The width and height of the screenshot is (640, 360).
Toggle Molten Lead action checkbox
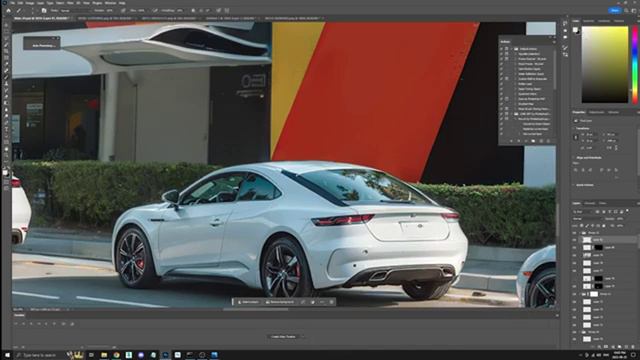(x=501, y=84)
